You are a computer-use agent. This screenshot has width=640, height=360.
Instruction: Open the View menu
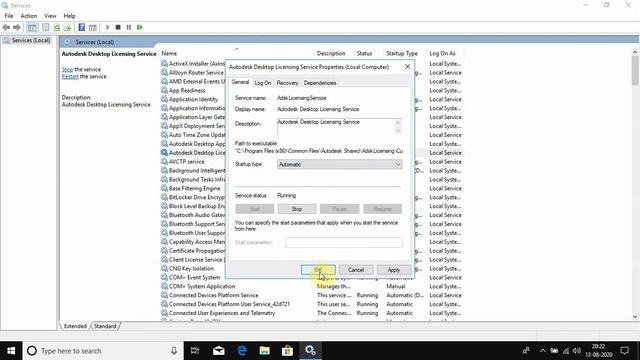[50, 16]
